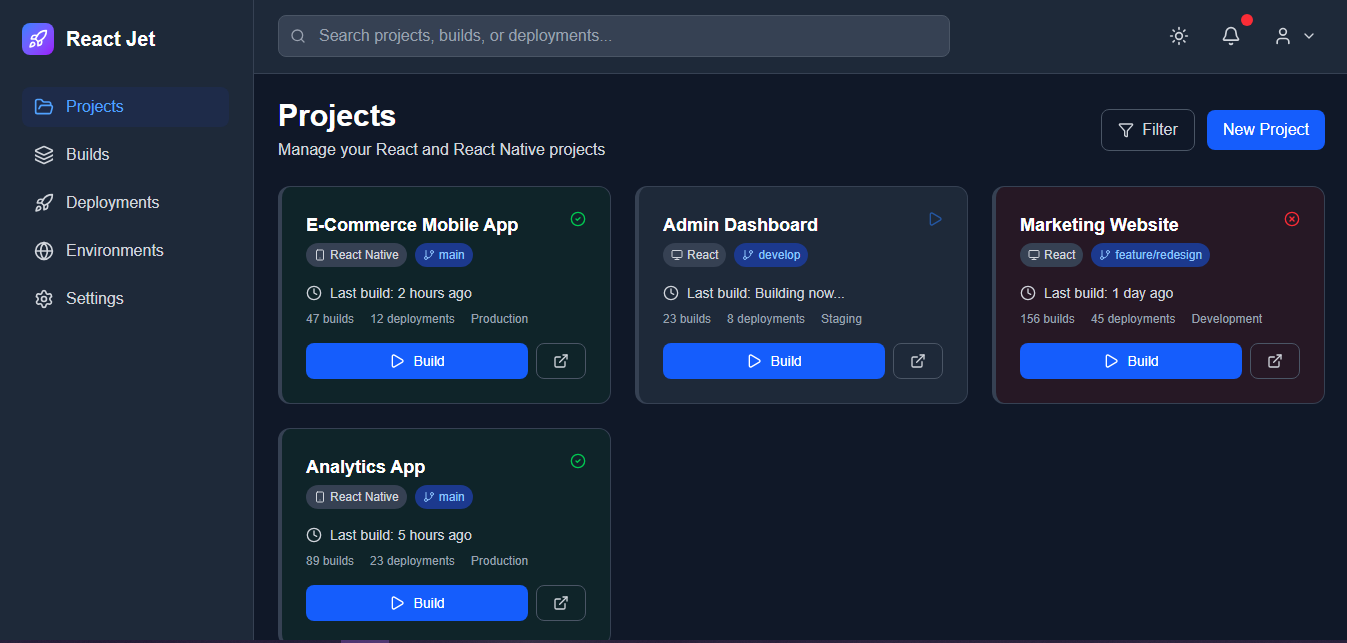Start Build for Analytics App
This screenshot has height=643, width=1347.
click(x=417, y=603)
